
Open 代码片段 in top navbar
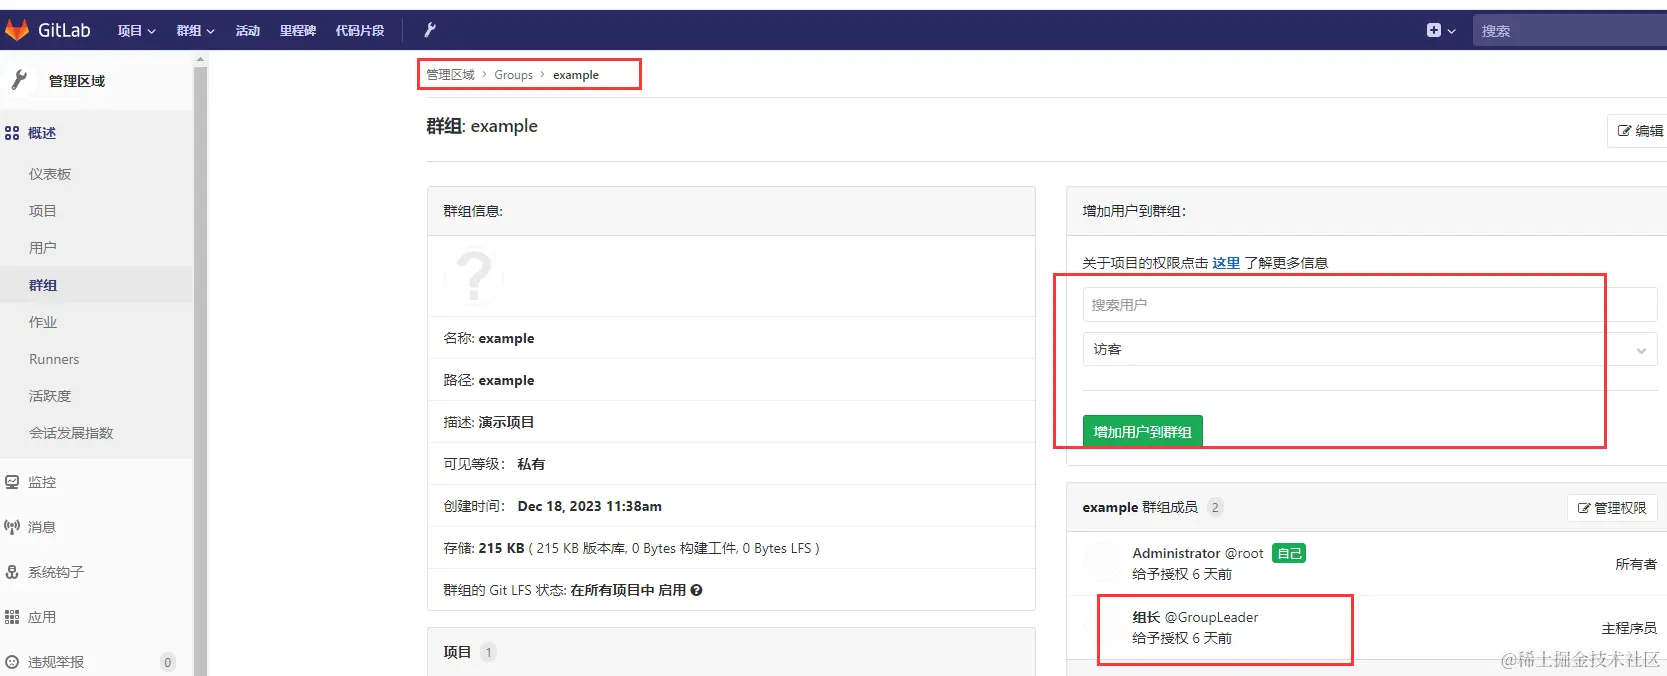point(360,31)
